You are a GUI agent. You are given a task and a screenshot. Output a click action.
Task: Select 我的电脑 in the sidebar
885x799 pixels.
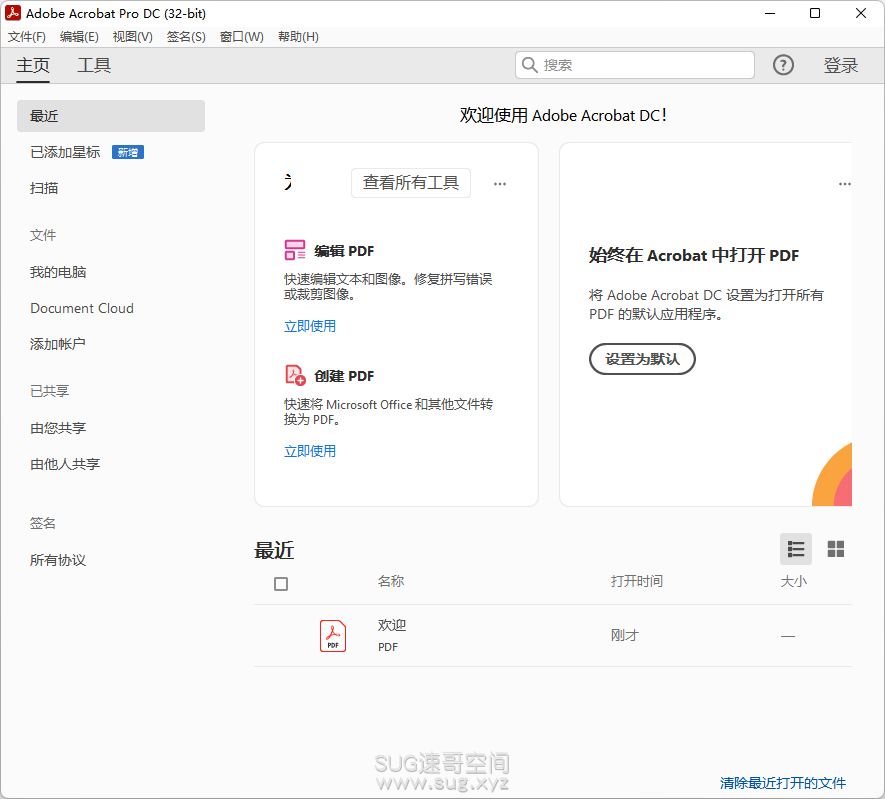pos(58,272)
